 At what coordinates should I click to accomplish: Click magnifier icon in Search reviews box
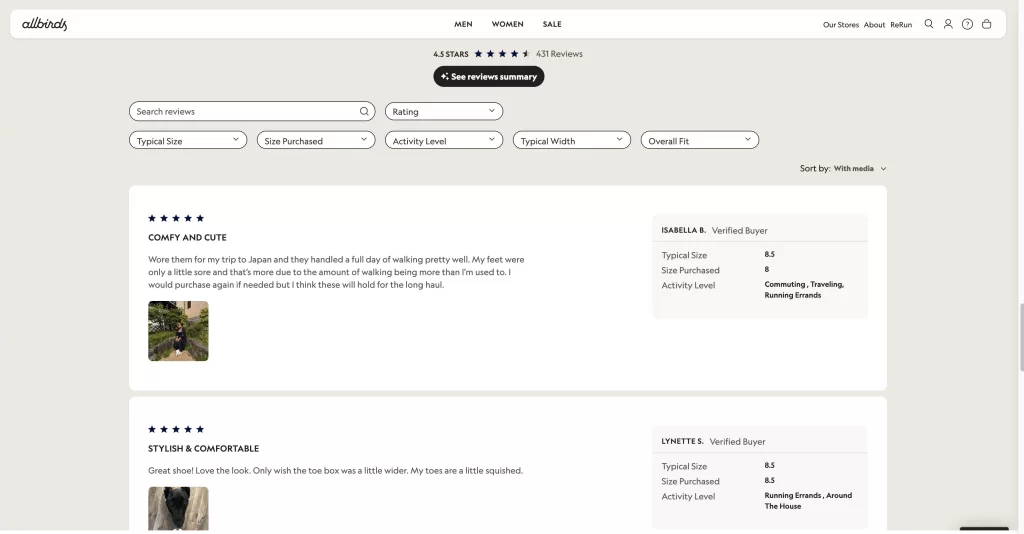pyautogui.click(x=365, y=112)
